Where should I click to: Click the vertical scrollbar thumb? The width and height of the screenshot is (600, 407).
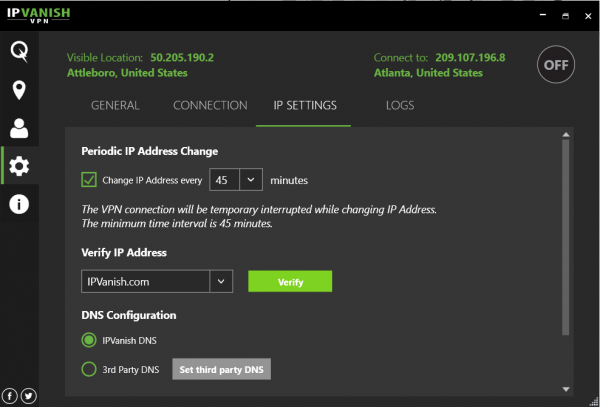(566, 237)
